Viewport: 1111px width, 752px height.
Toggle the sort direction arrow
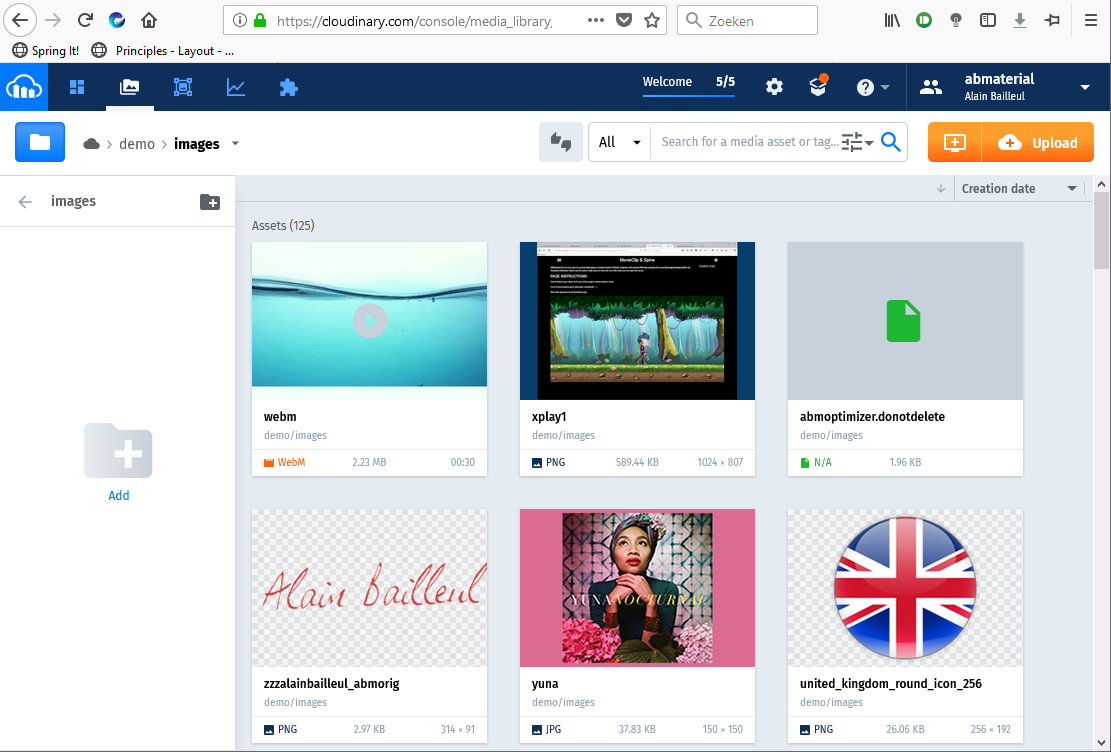(x=941, y=189)
